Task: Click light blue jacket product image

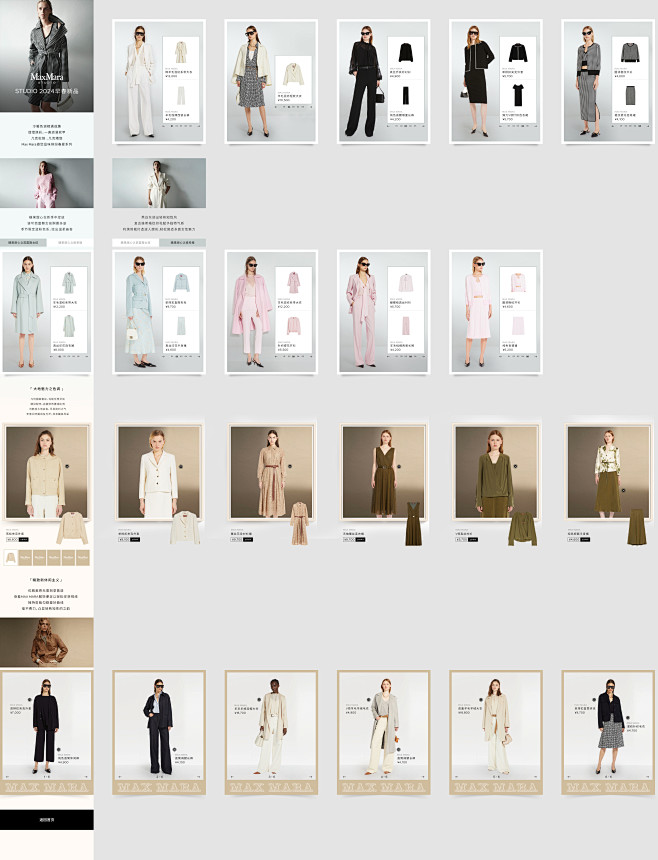Action: tap(181, 282)
